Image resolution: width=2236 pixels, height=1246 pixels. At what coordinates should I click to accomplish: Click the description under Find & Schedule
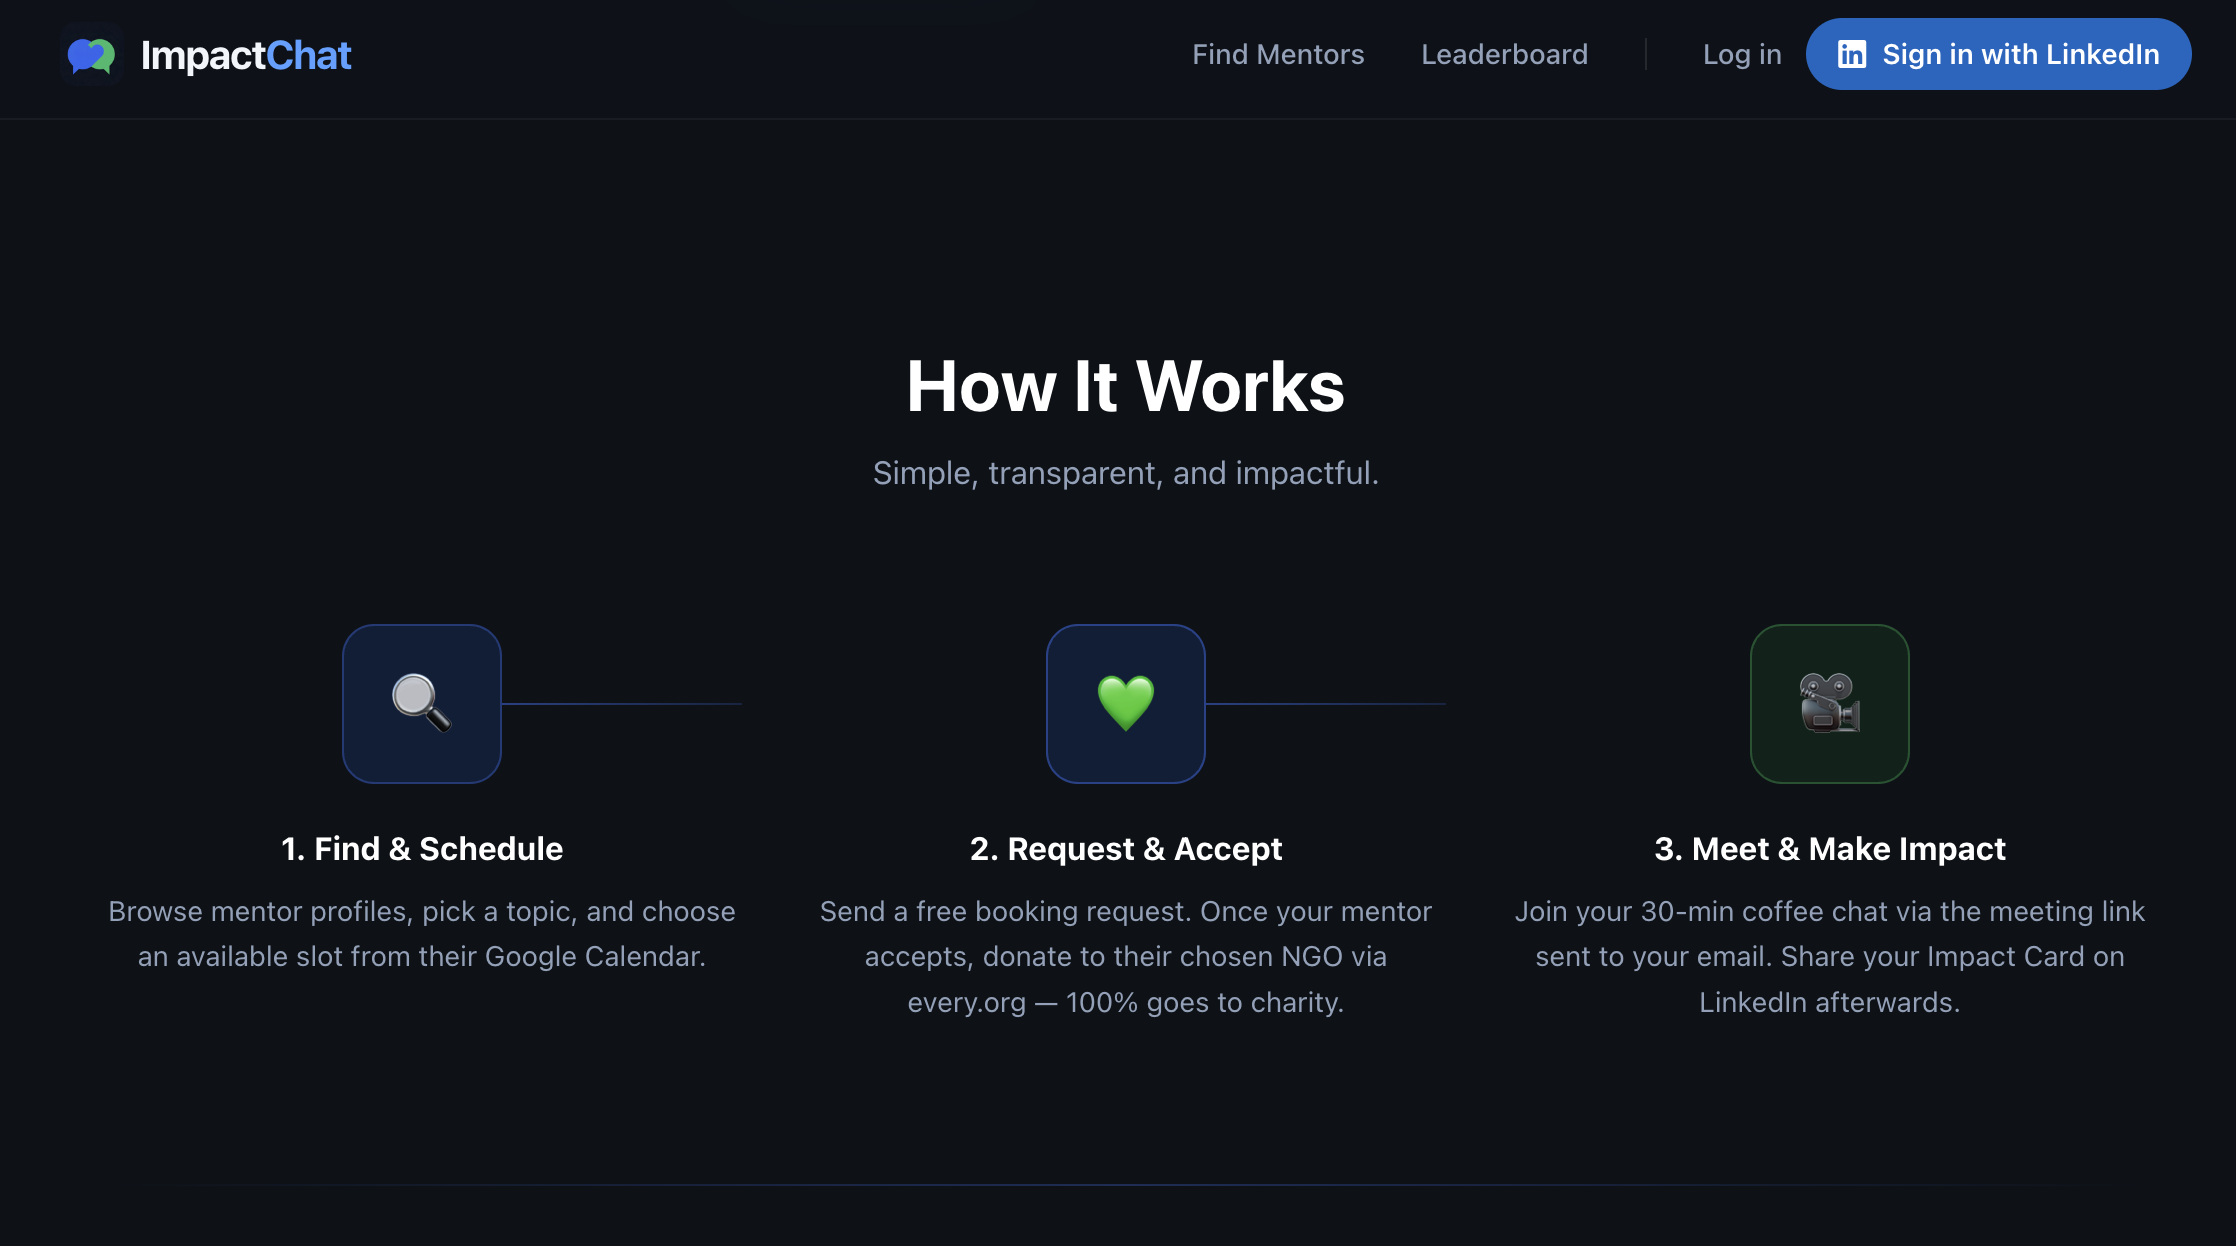(x=421, y=933)
